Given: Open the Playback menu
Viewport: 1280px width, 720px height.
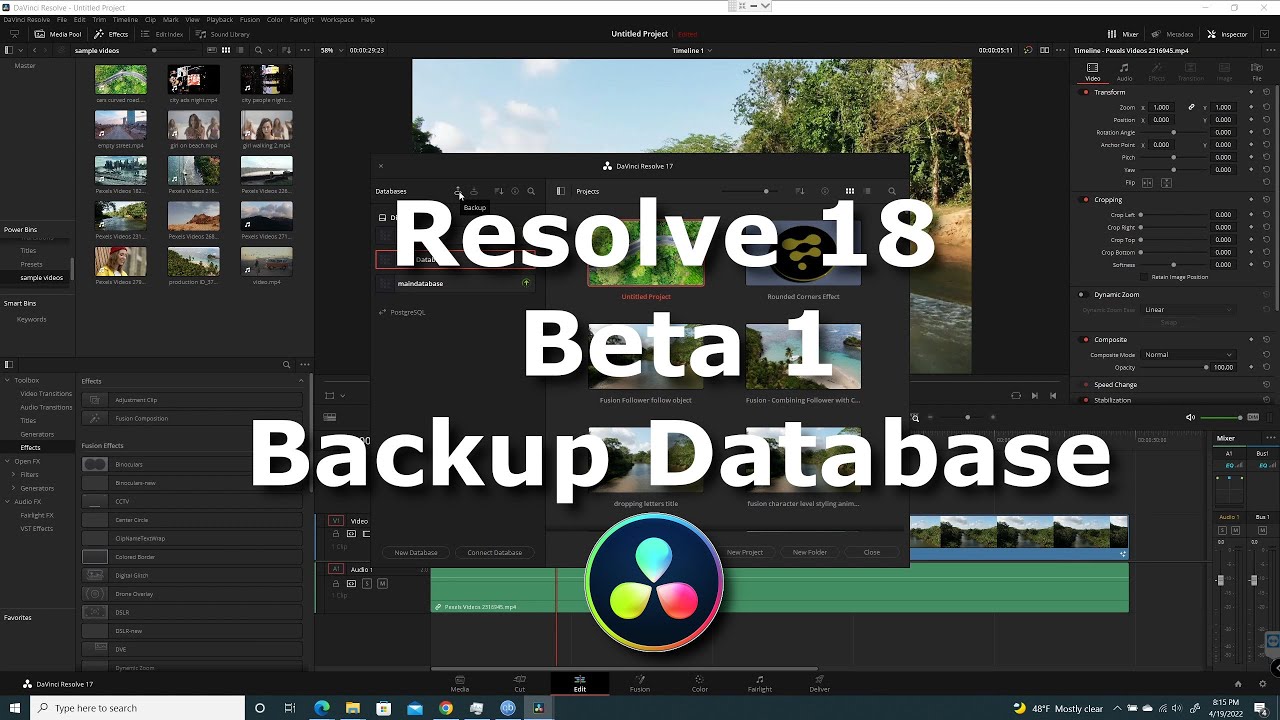Looking at the screenshot, I should pyautogui.click(x=219, y=19).
